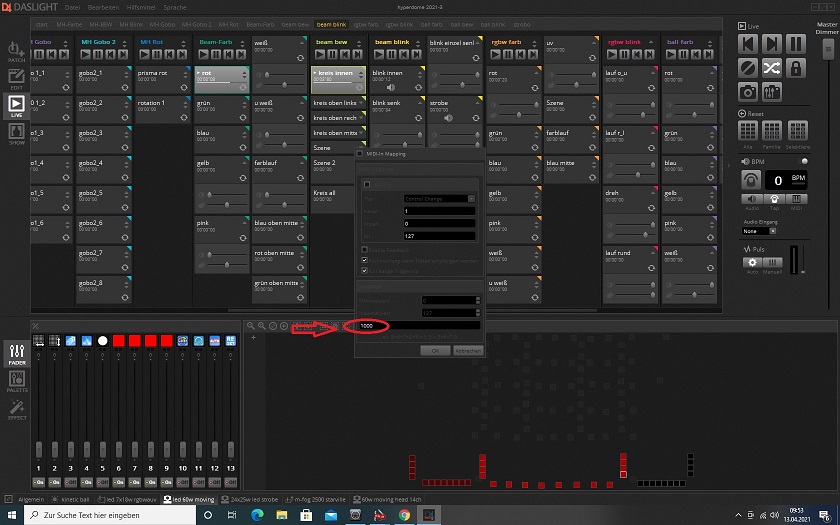Switch to the led 60w moving fixture tab
Image resolution: width=840 pixels, height=525 pixels.
tap(188, 499)
